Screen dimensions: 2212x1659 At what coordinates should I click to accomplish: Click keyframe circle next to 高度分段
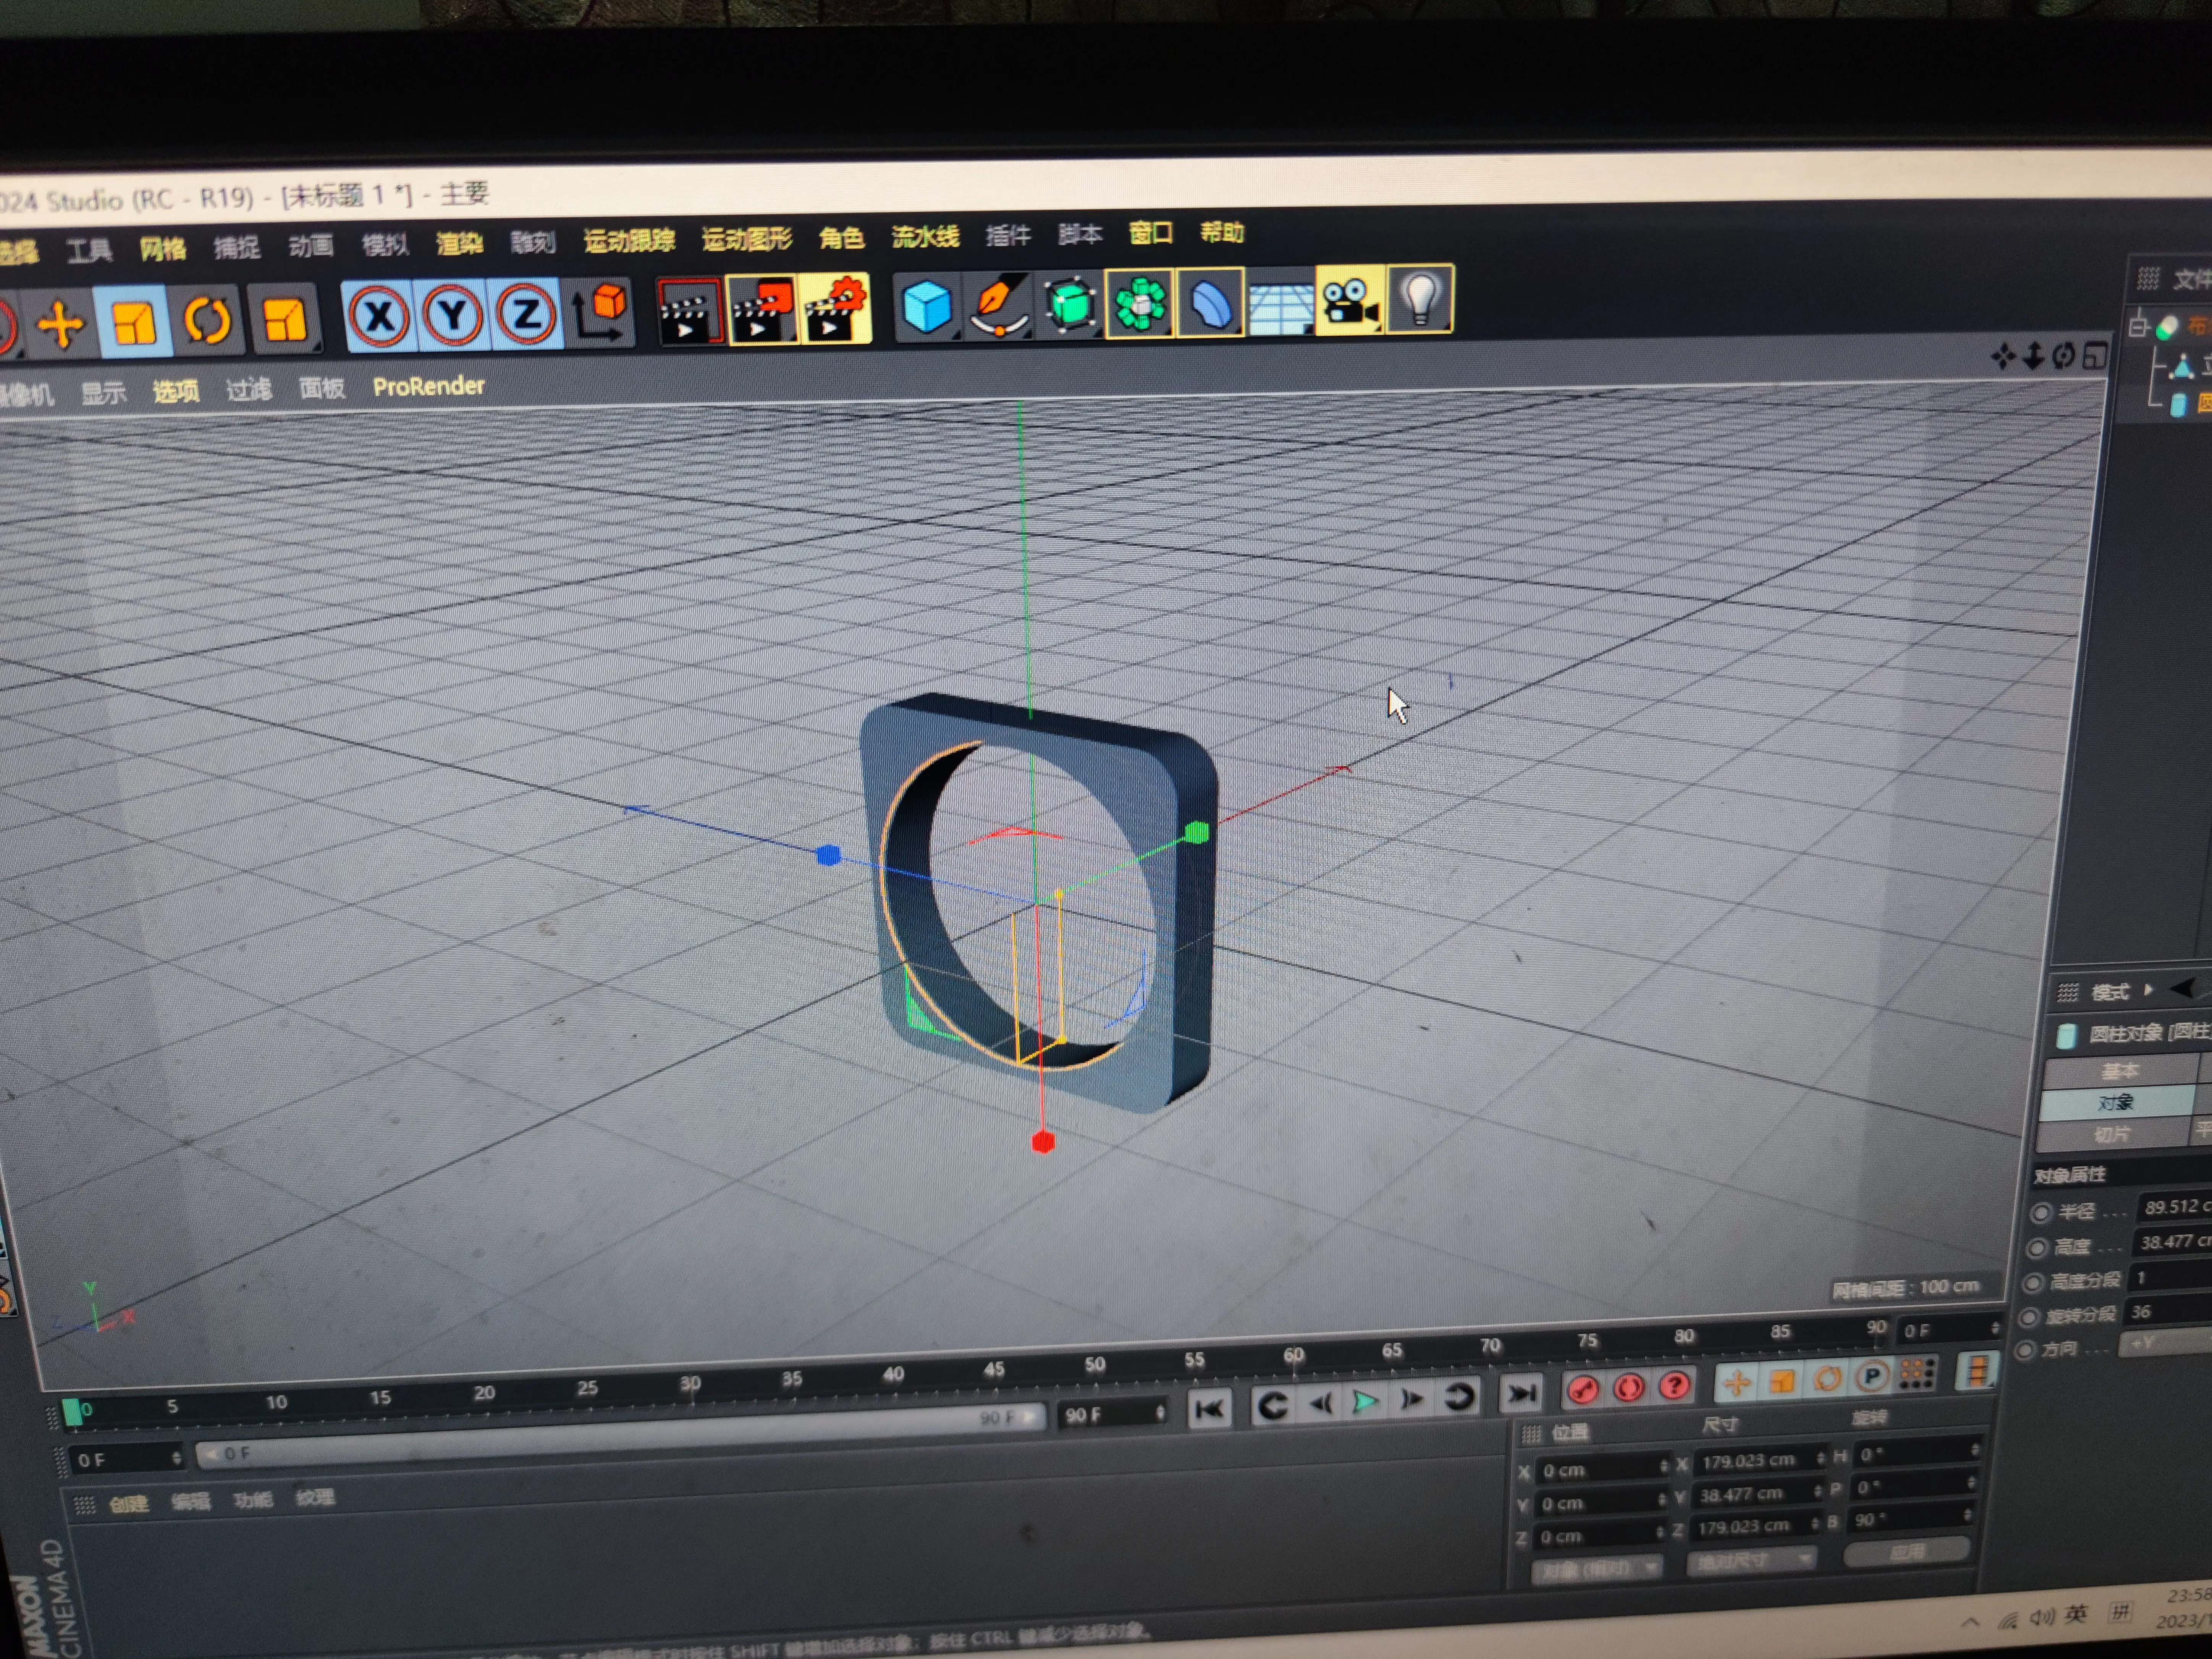[2033, 1283]
